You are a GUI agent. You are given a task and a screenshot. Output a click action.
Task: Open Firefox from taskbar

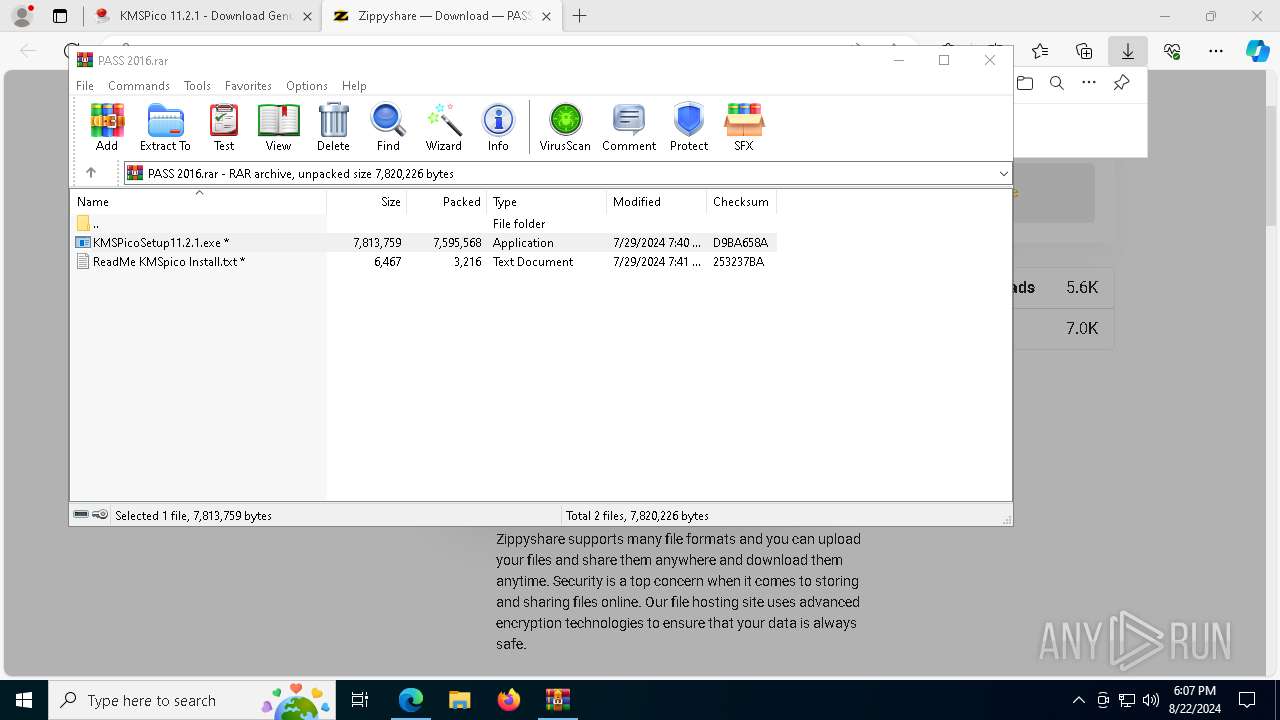pos(509,700)
